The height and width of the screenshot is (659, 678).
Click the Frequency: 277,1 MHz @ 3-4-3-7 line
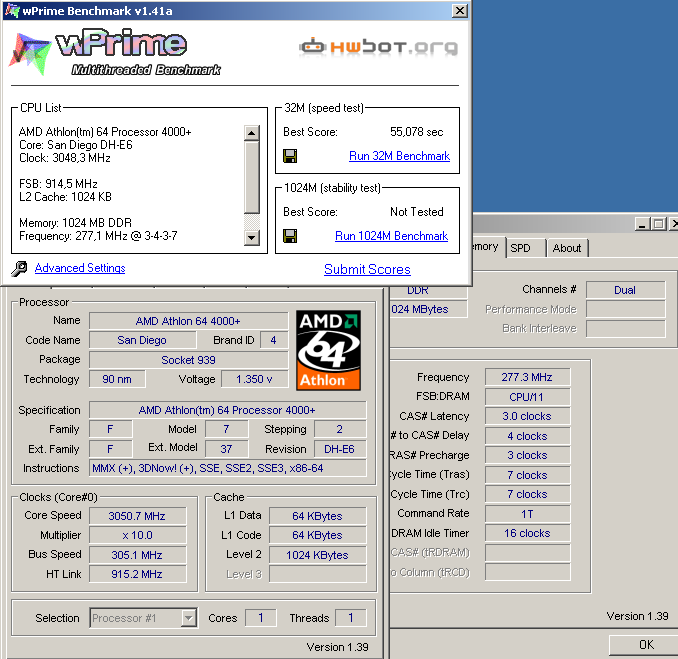coord(98,236)
